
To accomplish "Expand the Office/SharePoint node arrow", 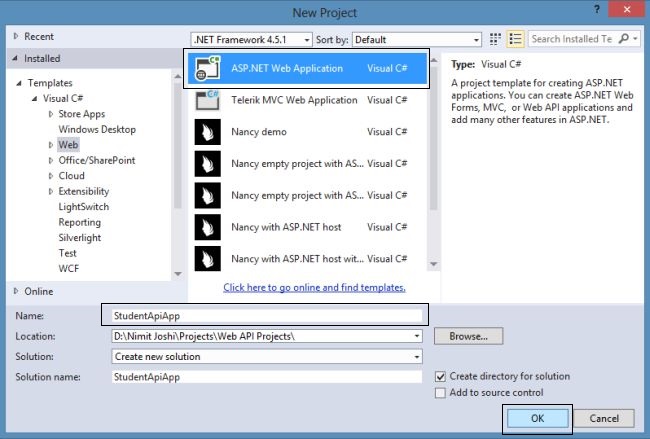I will (51, 160).
